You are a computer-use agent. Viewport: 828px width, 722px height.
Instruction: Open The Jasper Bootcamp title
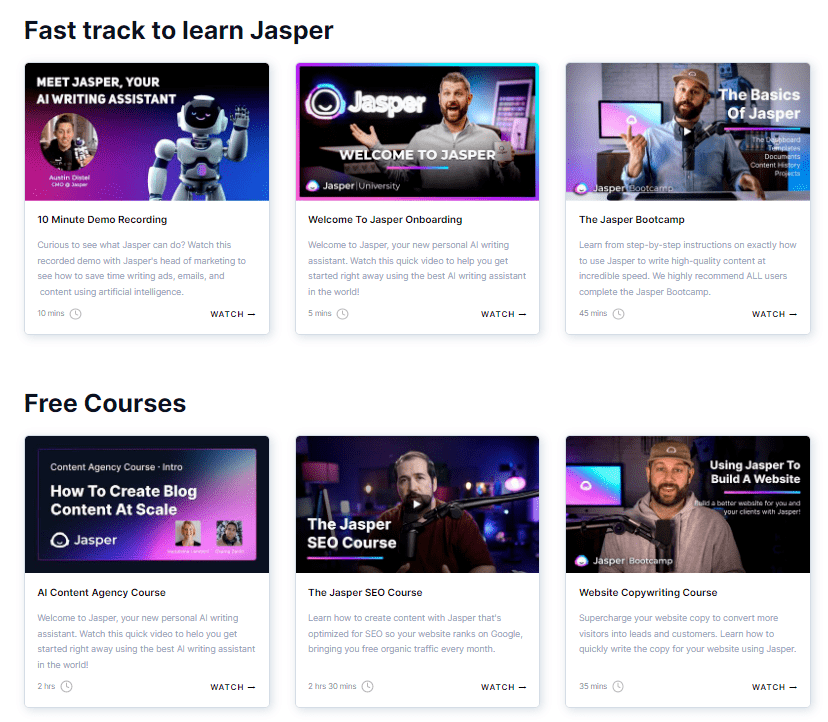(x=632, y=220)
